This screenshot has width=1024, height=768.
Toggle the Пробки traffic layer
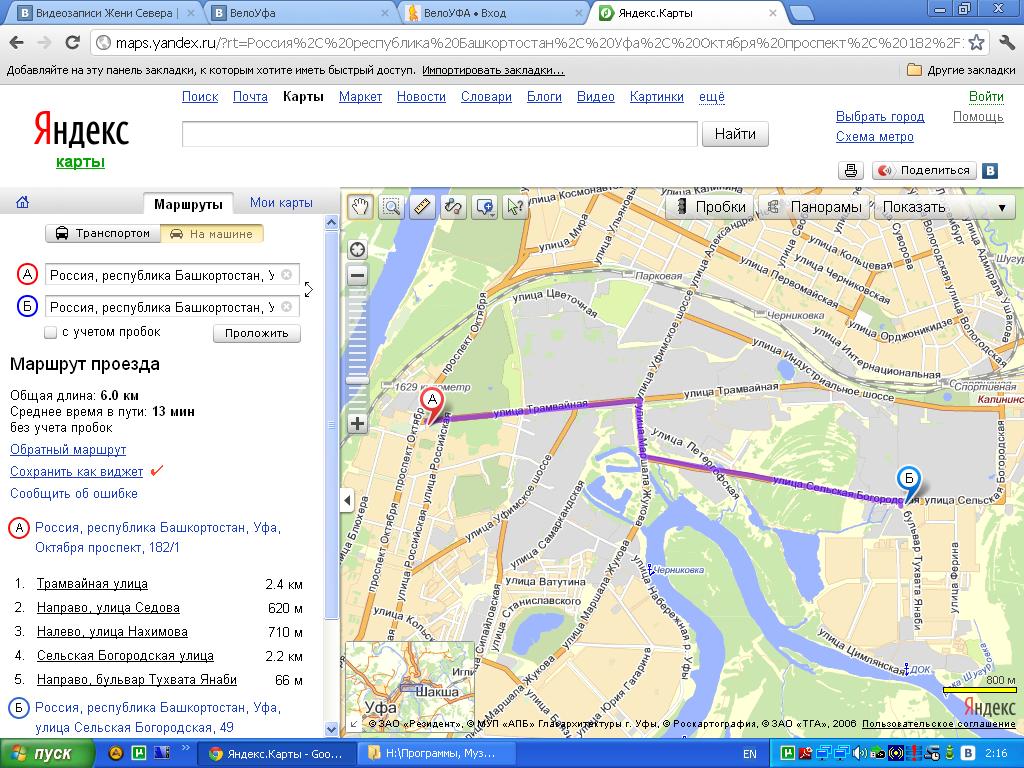pyautogui.click(x=711, y=207)
